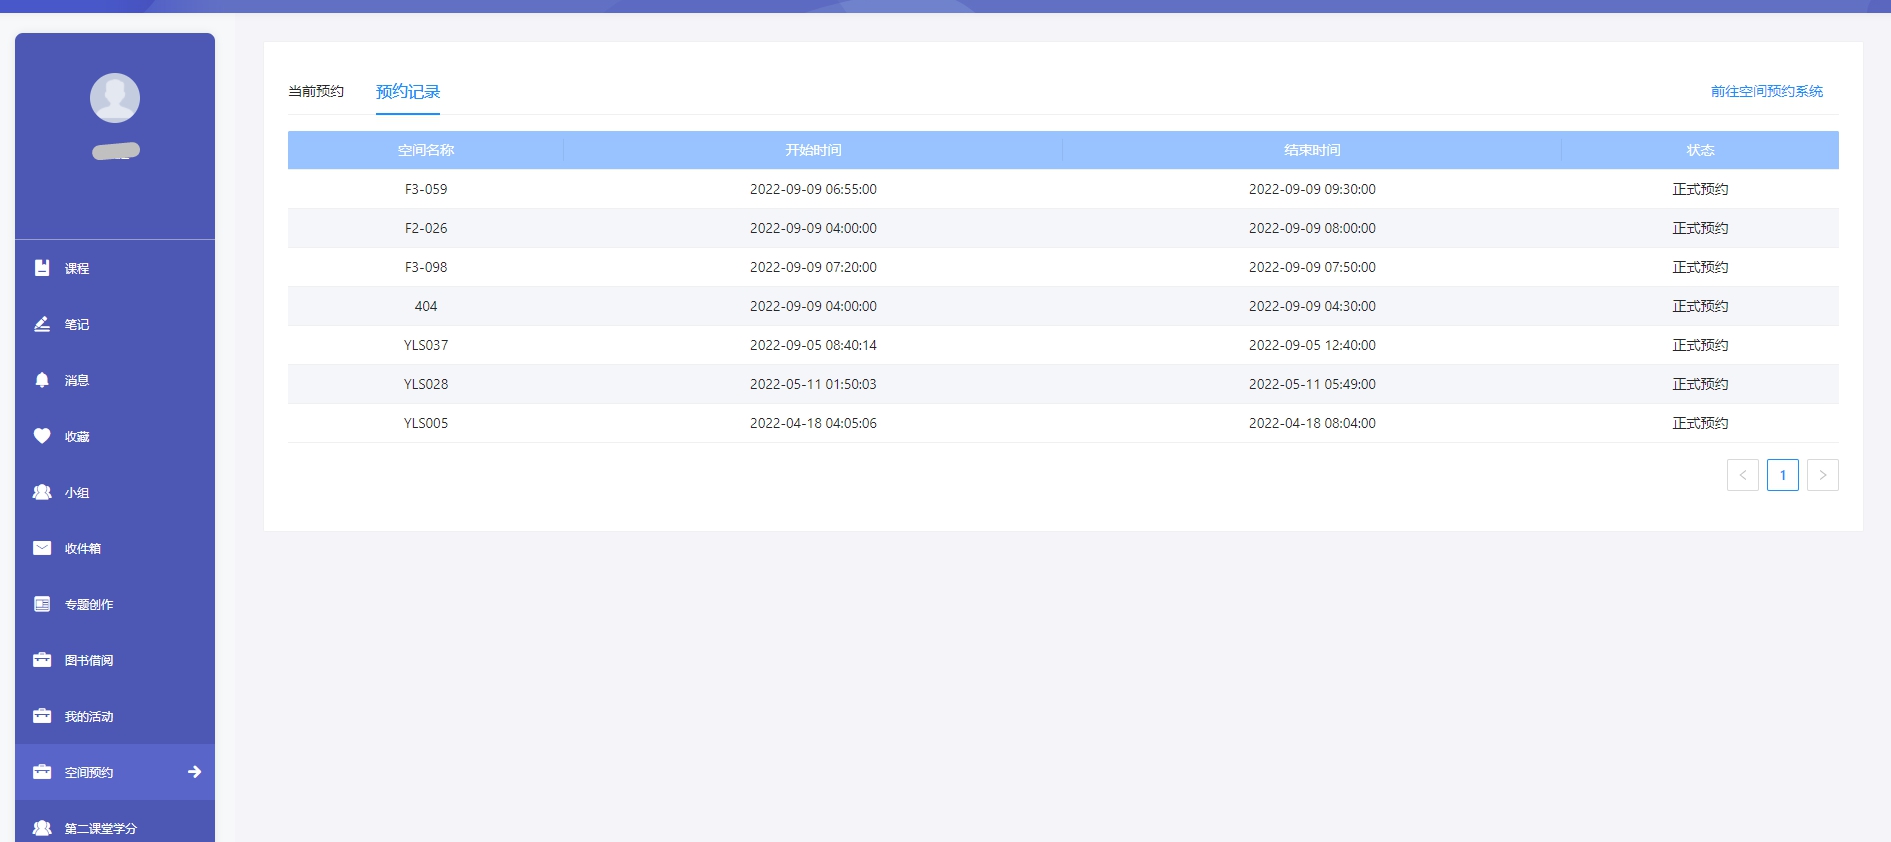Click the 我的活动 briefcase icon
This screenshot has height=842, width=1891.
click(x=42, y=716)
